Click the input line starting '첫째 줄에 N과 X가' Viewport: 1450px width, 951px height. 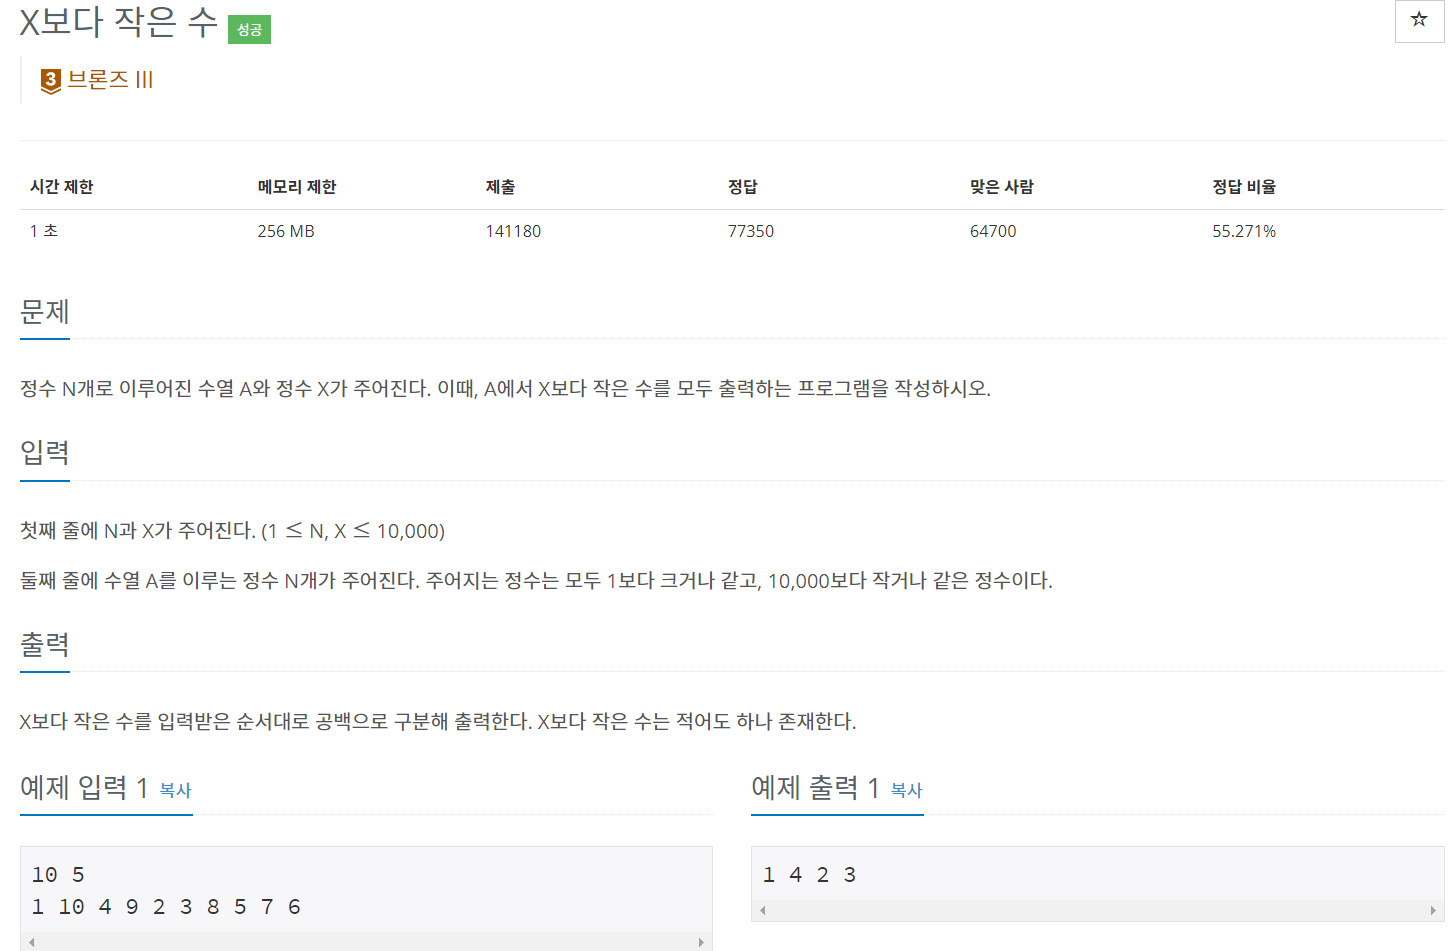tap(232, 531)
